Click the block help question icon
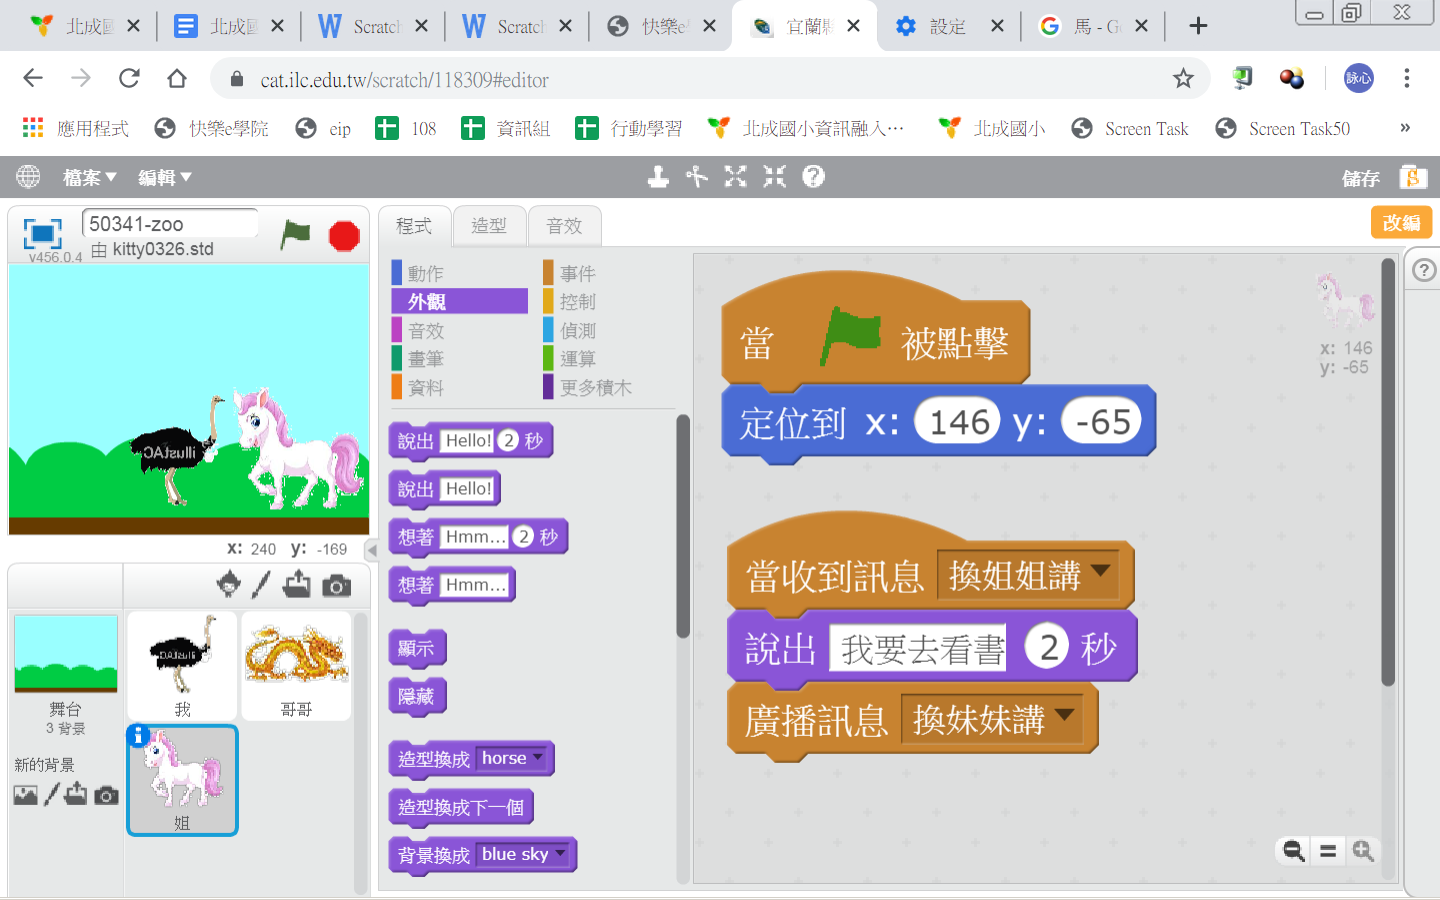This screenshot has width=1440, height=900. click(814, 177)
